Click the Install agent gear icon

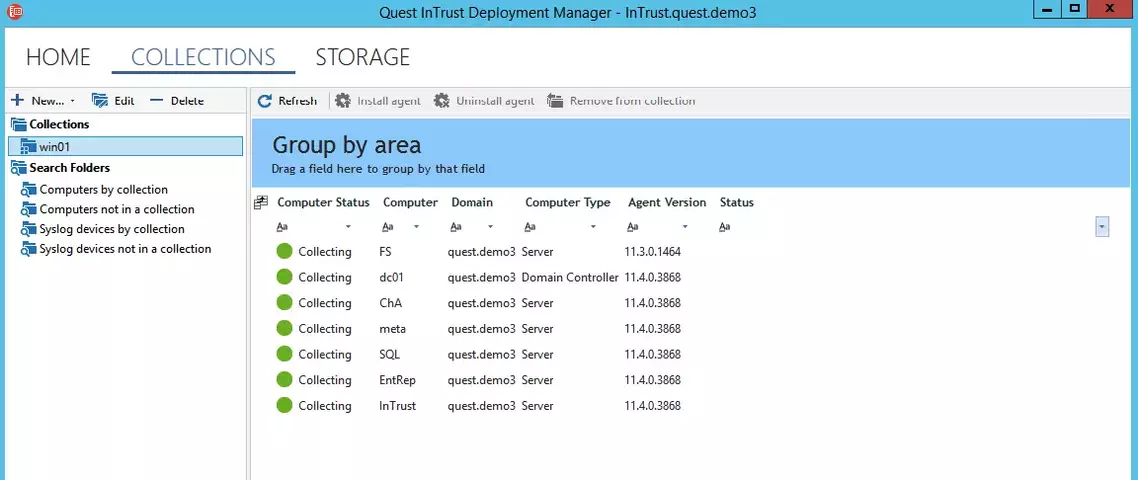[x=343, y=101]
